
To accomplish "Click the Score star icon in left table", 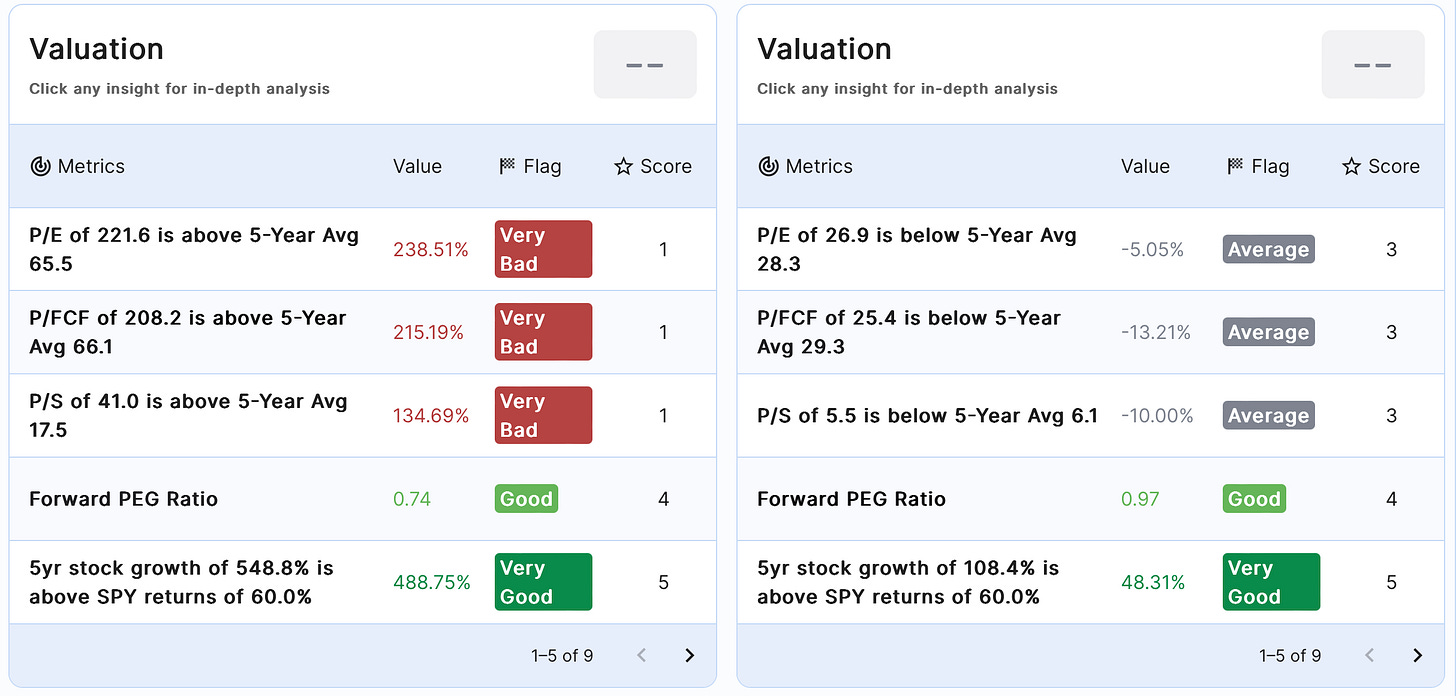I will (623, 167).
